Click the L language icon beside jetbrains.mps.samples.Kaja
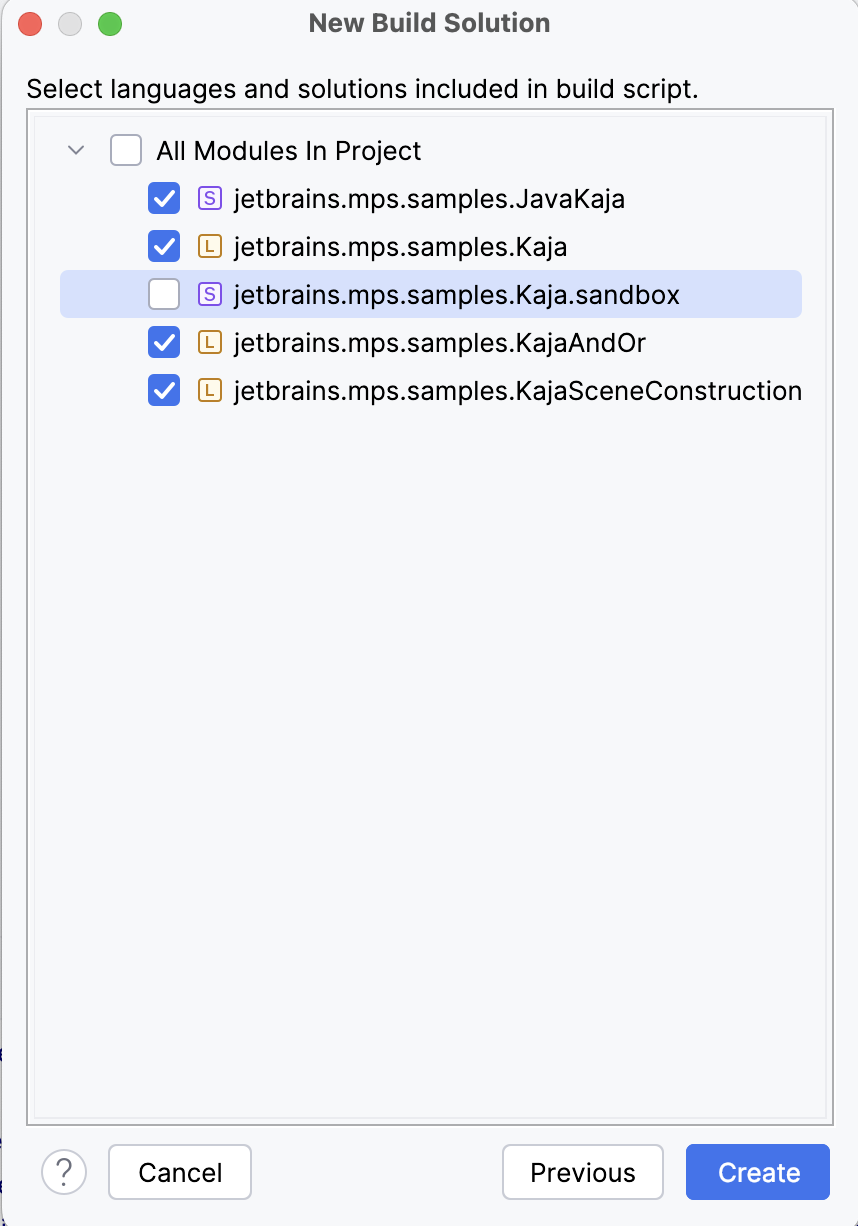 tap(211, 246)
